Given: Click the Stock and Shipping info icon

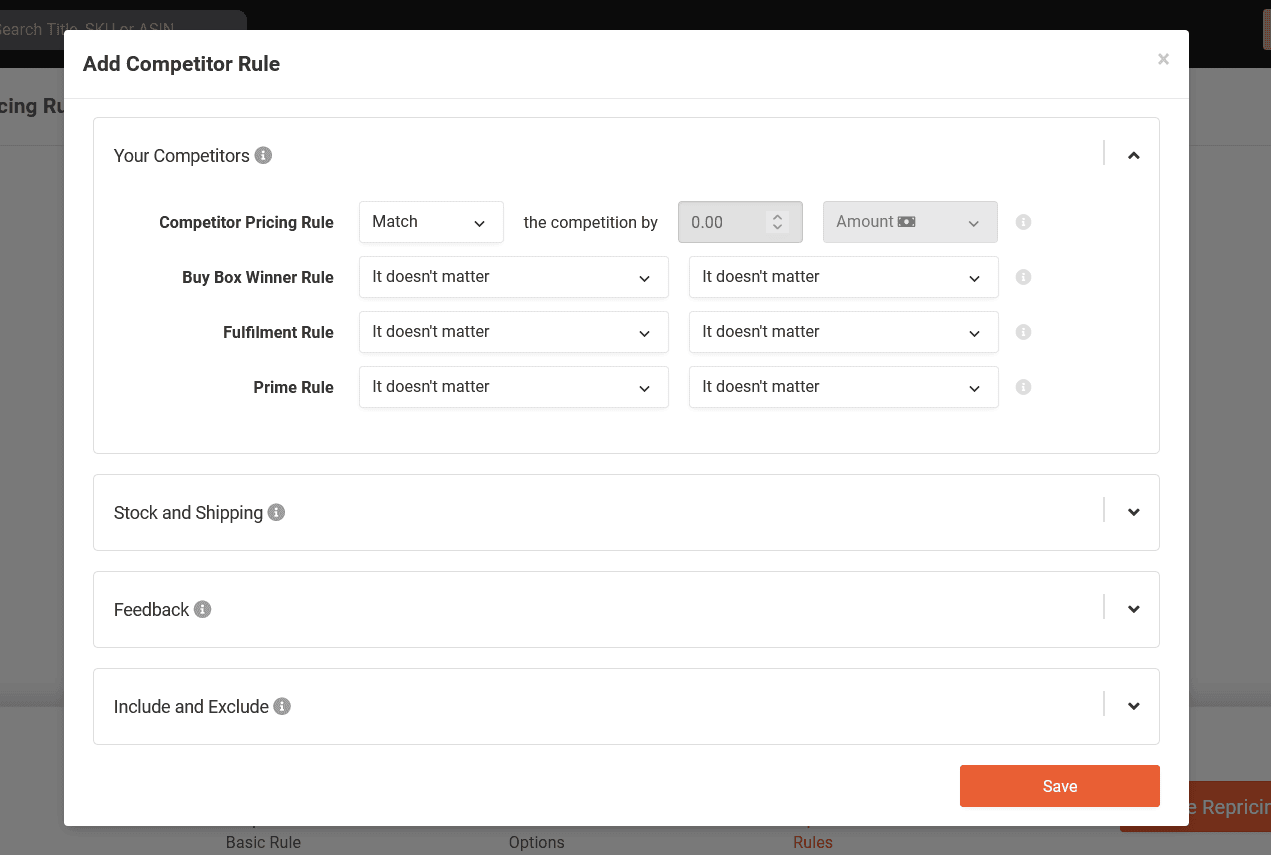Looking at the screenshot, I should pos(277,512).
